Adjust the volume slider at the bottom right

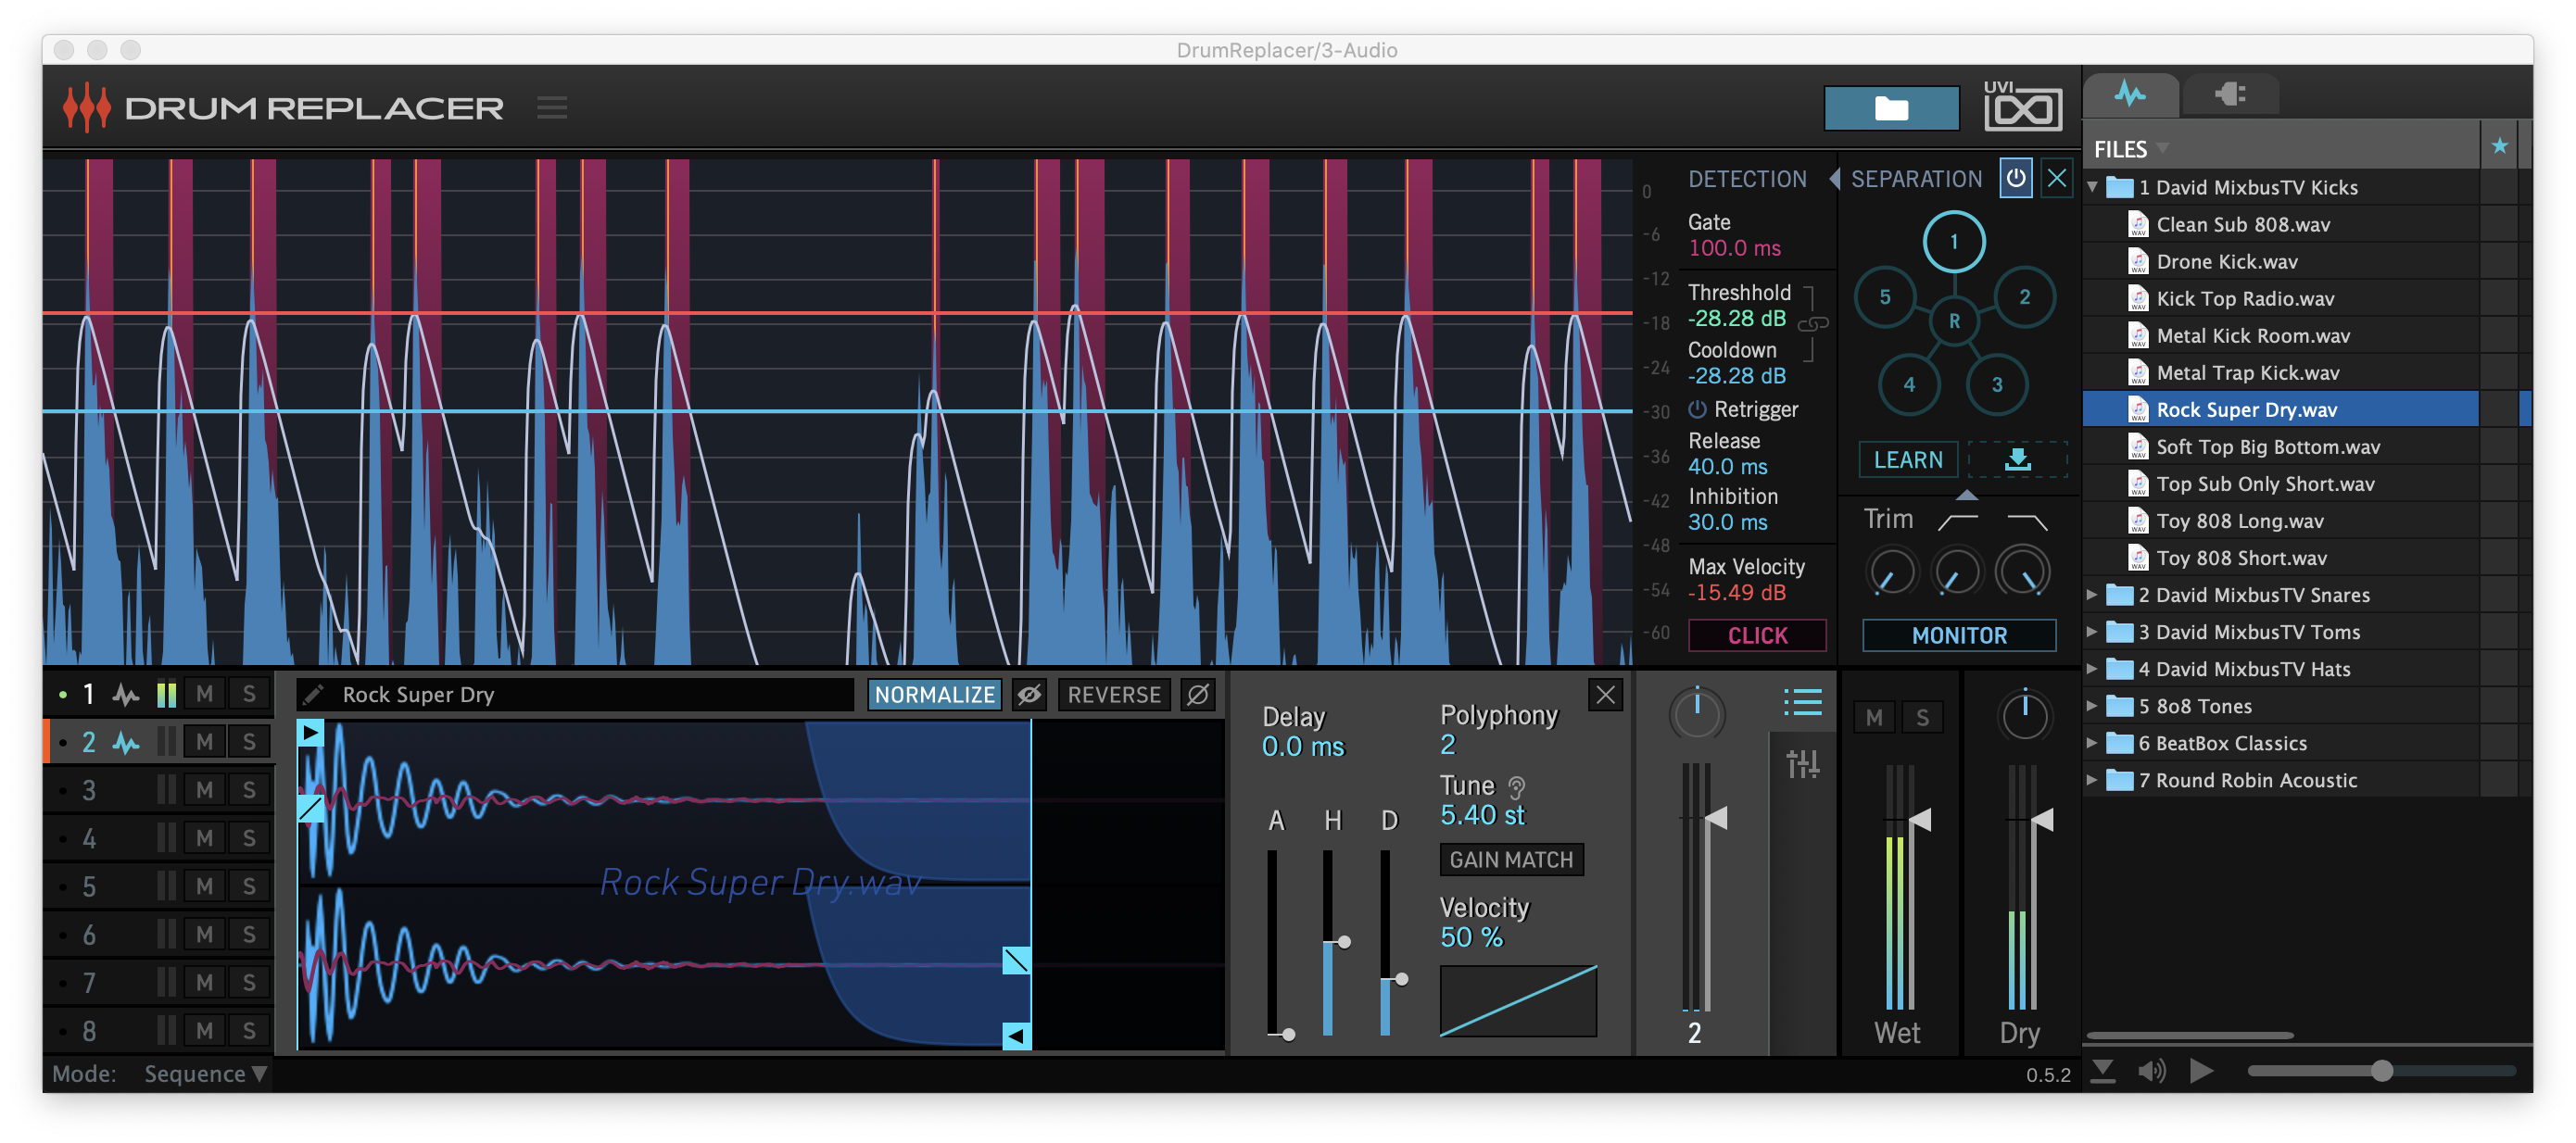tap(2383, 1071)
